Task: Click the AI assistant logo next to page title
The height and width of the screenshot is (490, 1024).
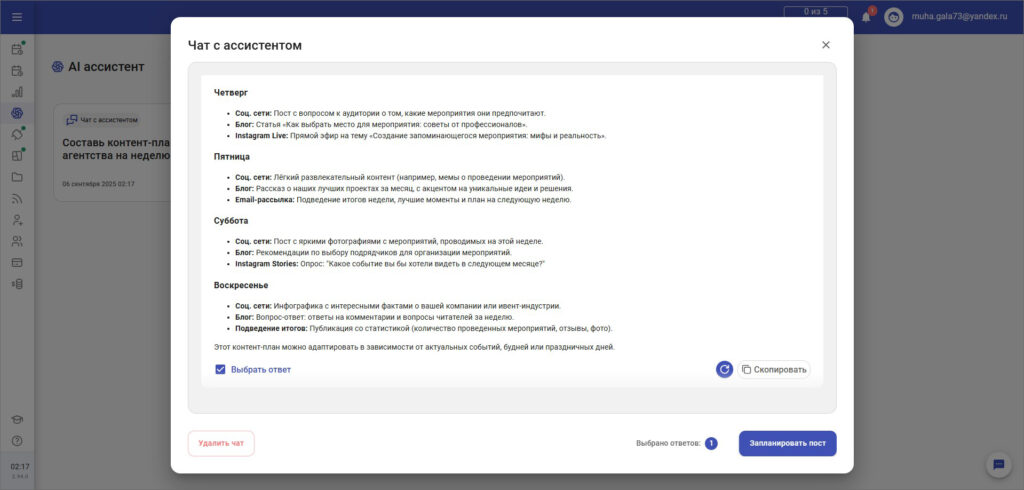Action: [x=57, y=67]
